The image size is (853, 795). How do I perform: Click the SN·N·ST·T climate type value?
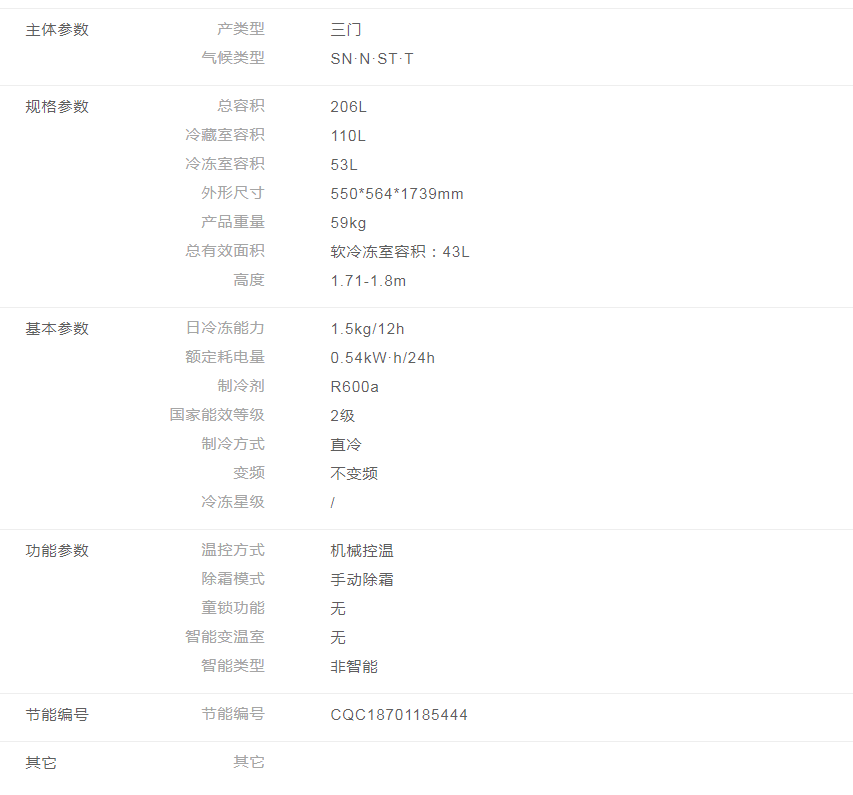372,59
